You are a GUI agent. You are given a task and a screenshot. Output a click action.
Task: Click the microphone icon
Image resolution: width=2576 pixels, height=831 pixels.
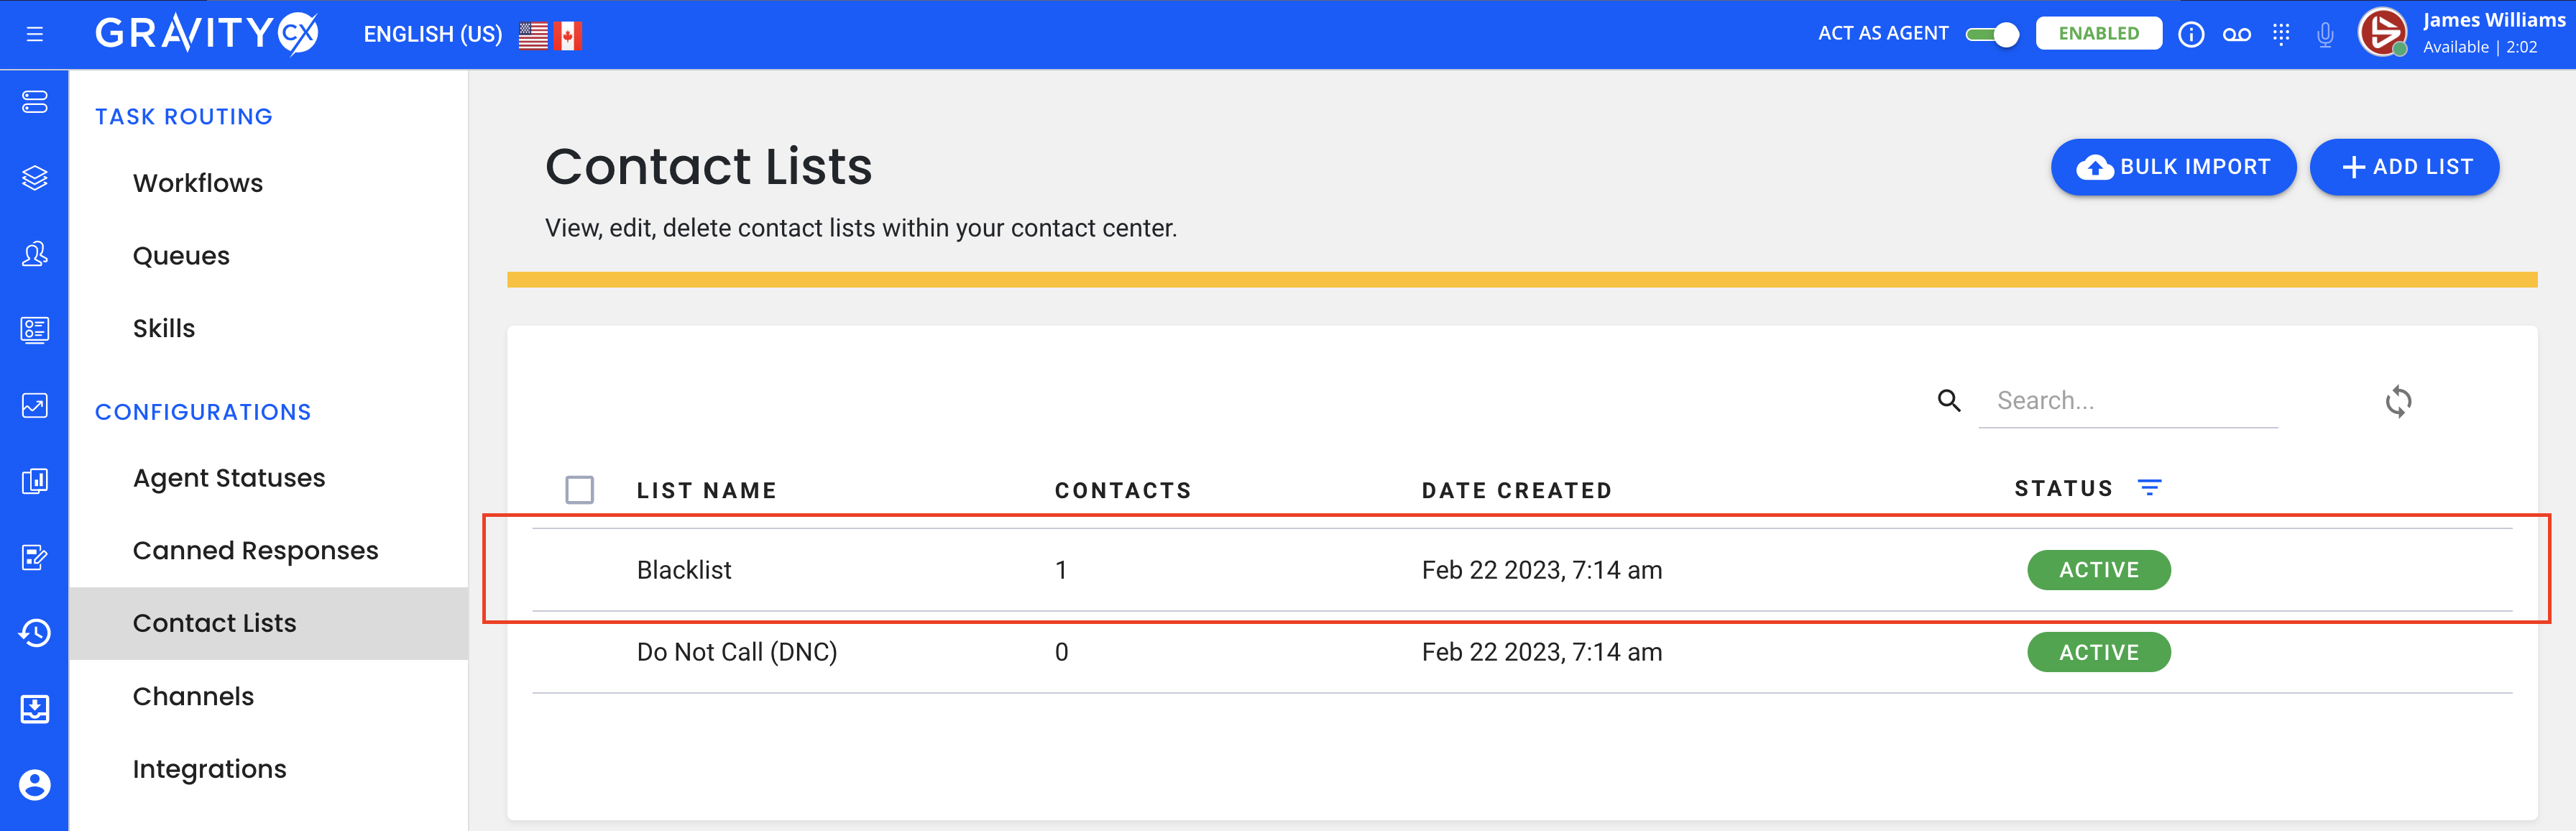click(2325, 35)
